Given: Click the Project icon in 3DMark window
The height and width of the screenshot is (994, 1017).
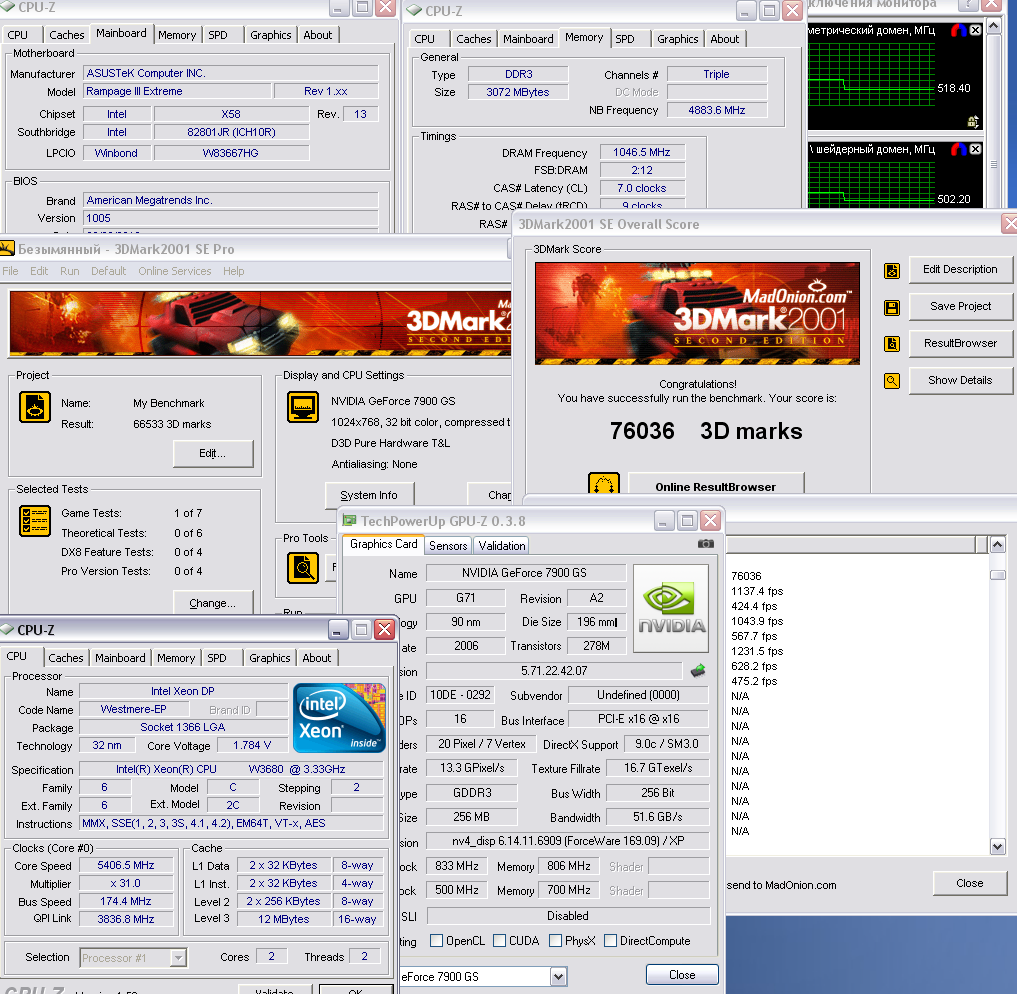Looking at the screenshot, I should tap(35, 407).
